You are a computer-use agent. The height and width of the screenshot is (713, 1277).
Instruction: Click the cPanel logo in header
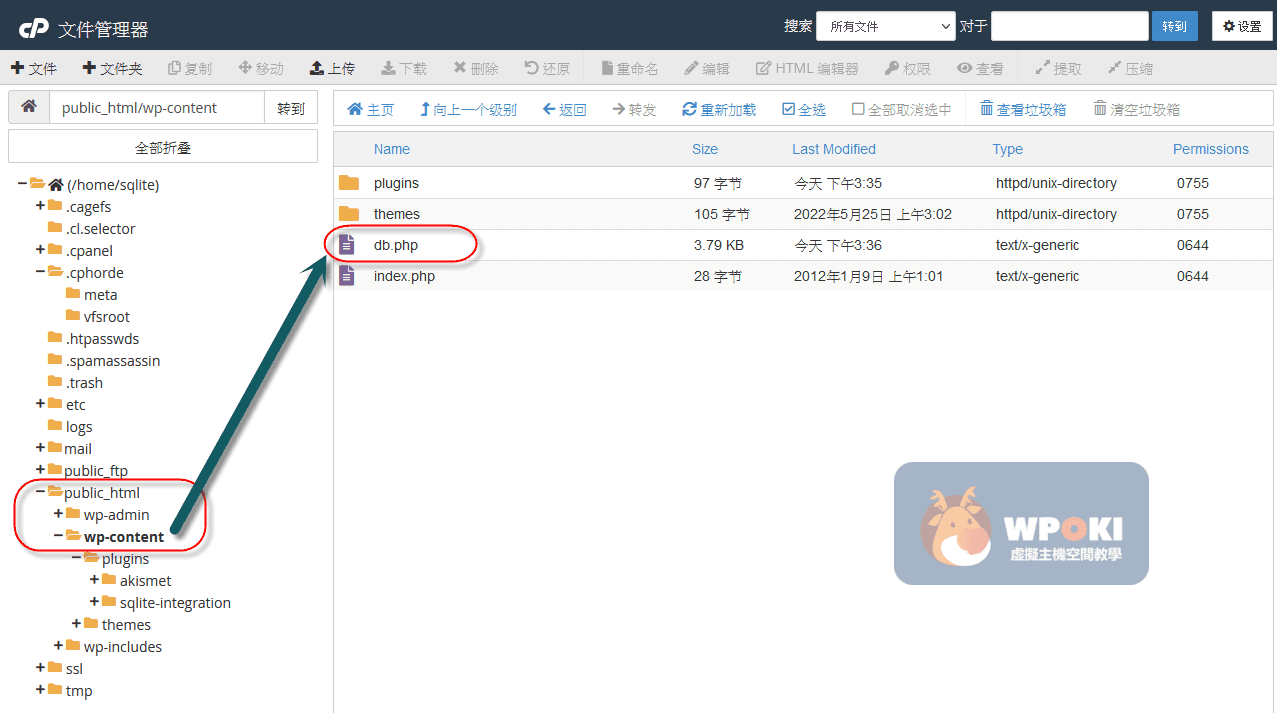pyautogui.click(x=35, y=28)
